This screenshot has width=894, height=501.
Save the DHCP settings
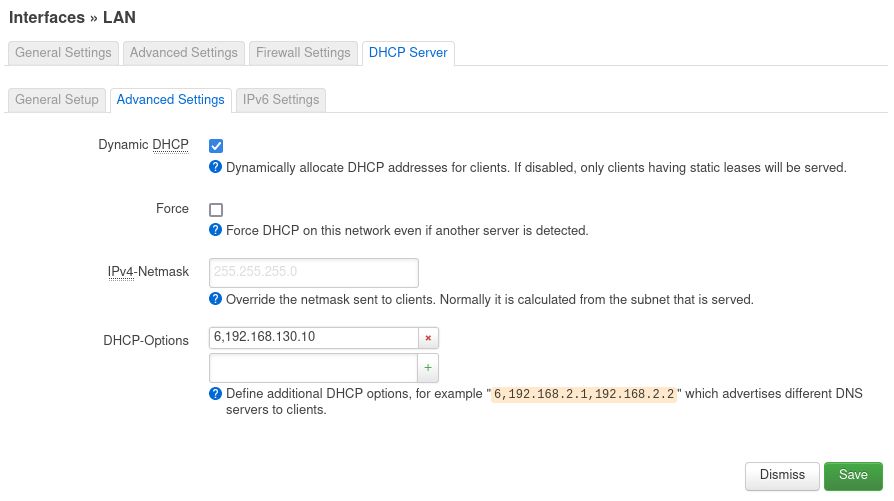point(853,476)
